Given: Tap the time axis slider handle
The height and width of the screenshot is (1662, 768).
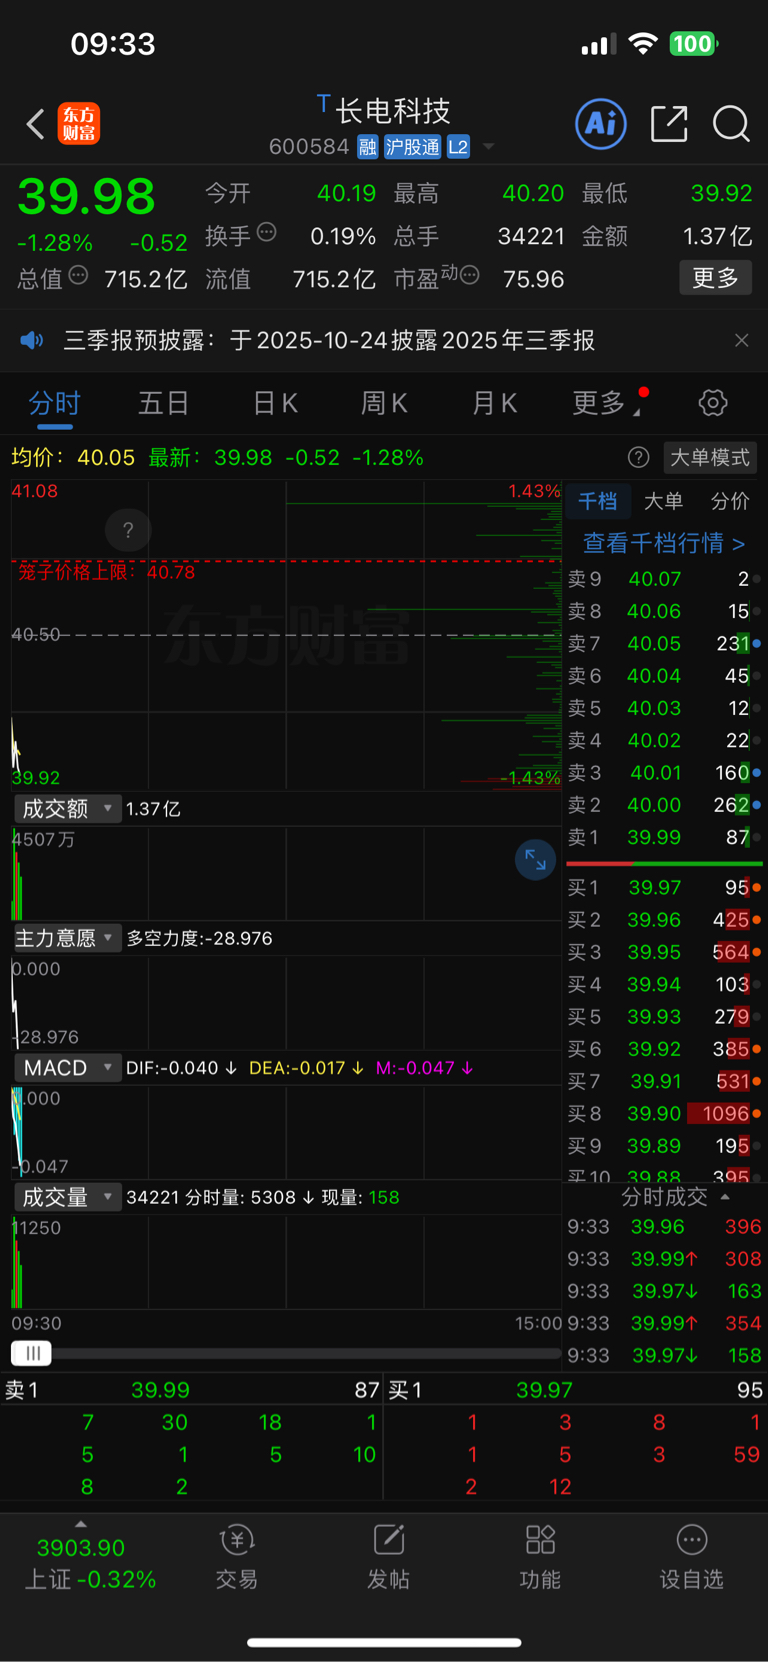Looking at the screenshot, I should coord(31,1353).
